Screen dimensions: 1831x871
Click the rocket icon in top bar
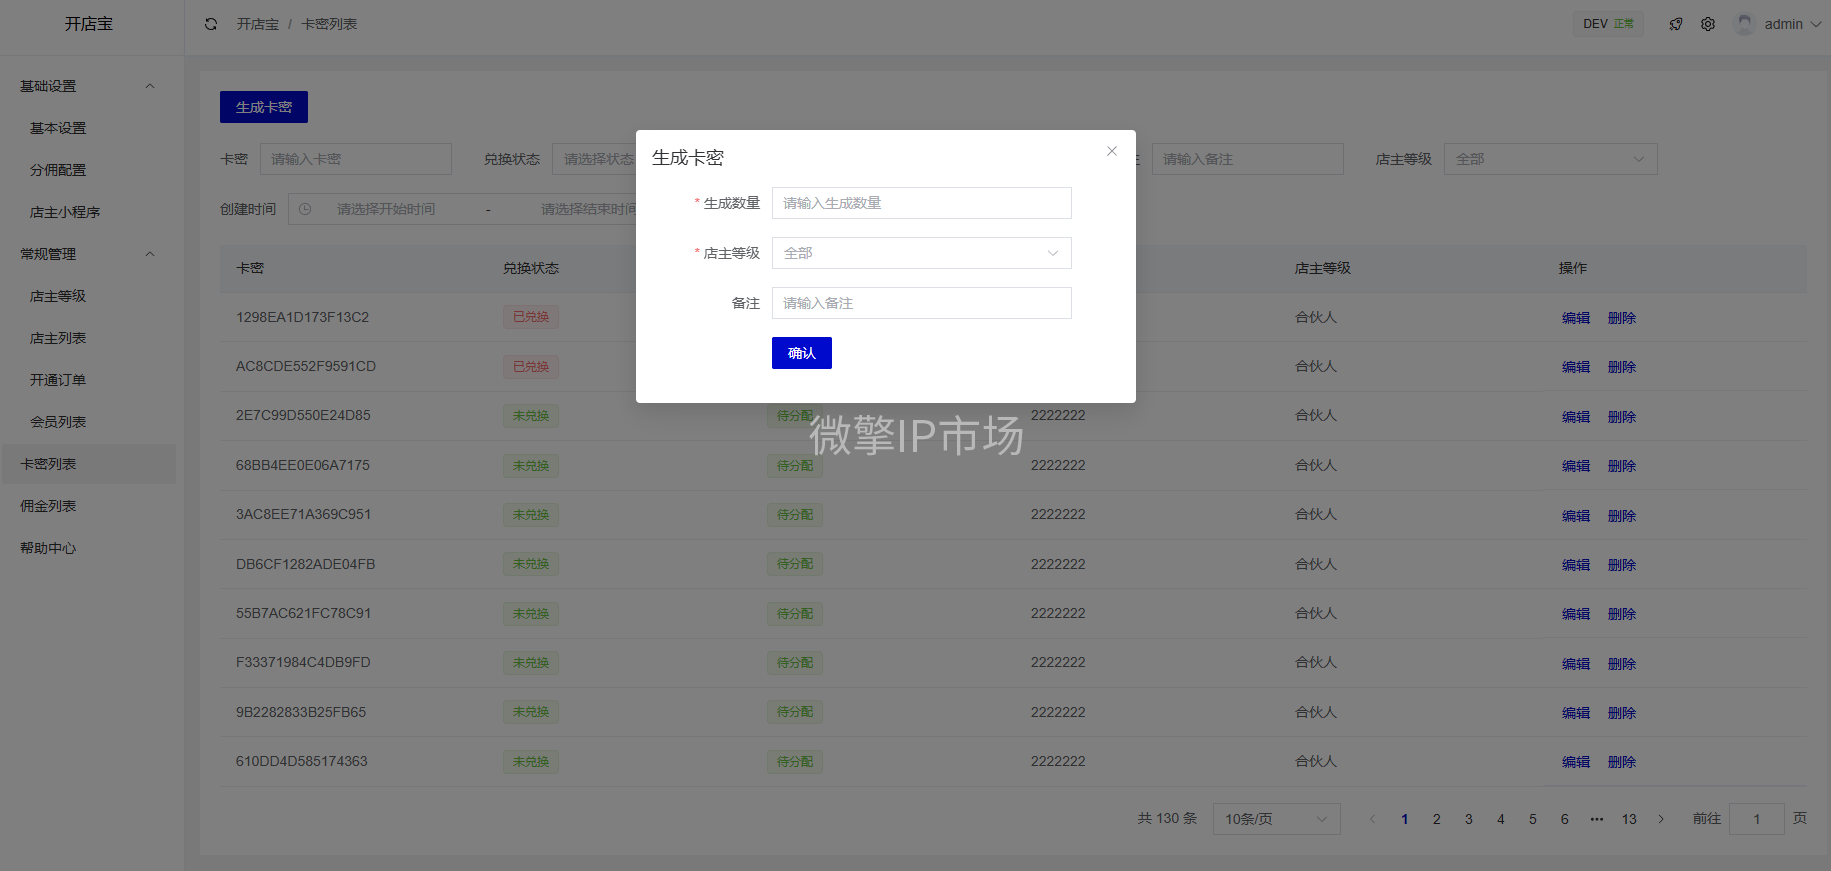tap(1676, 24)
